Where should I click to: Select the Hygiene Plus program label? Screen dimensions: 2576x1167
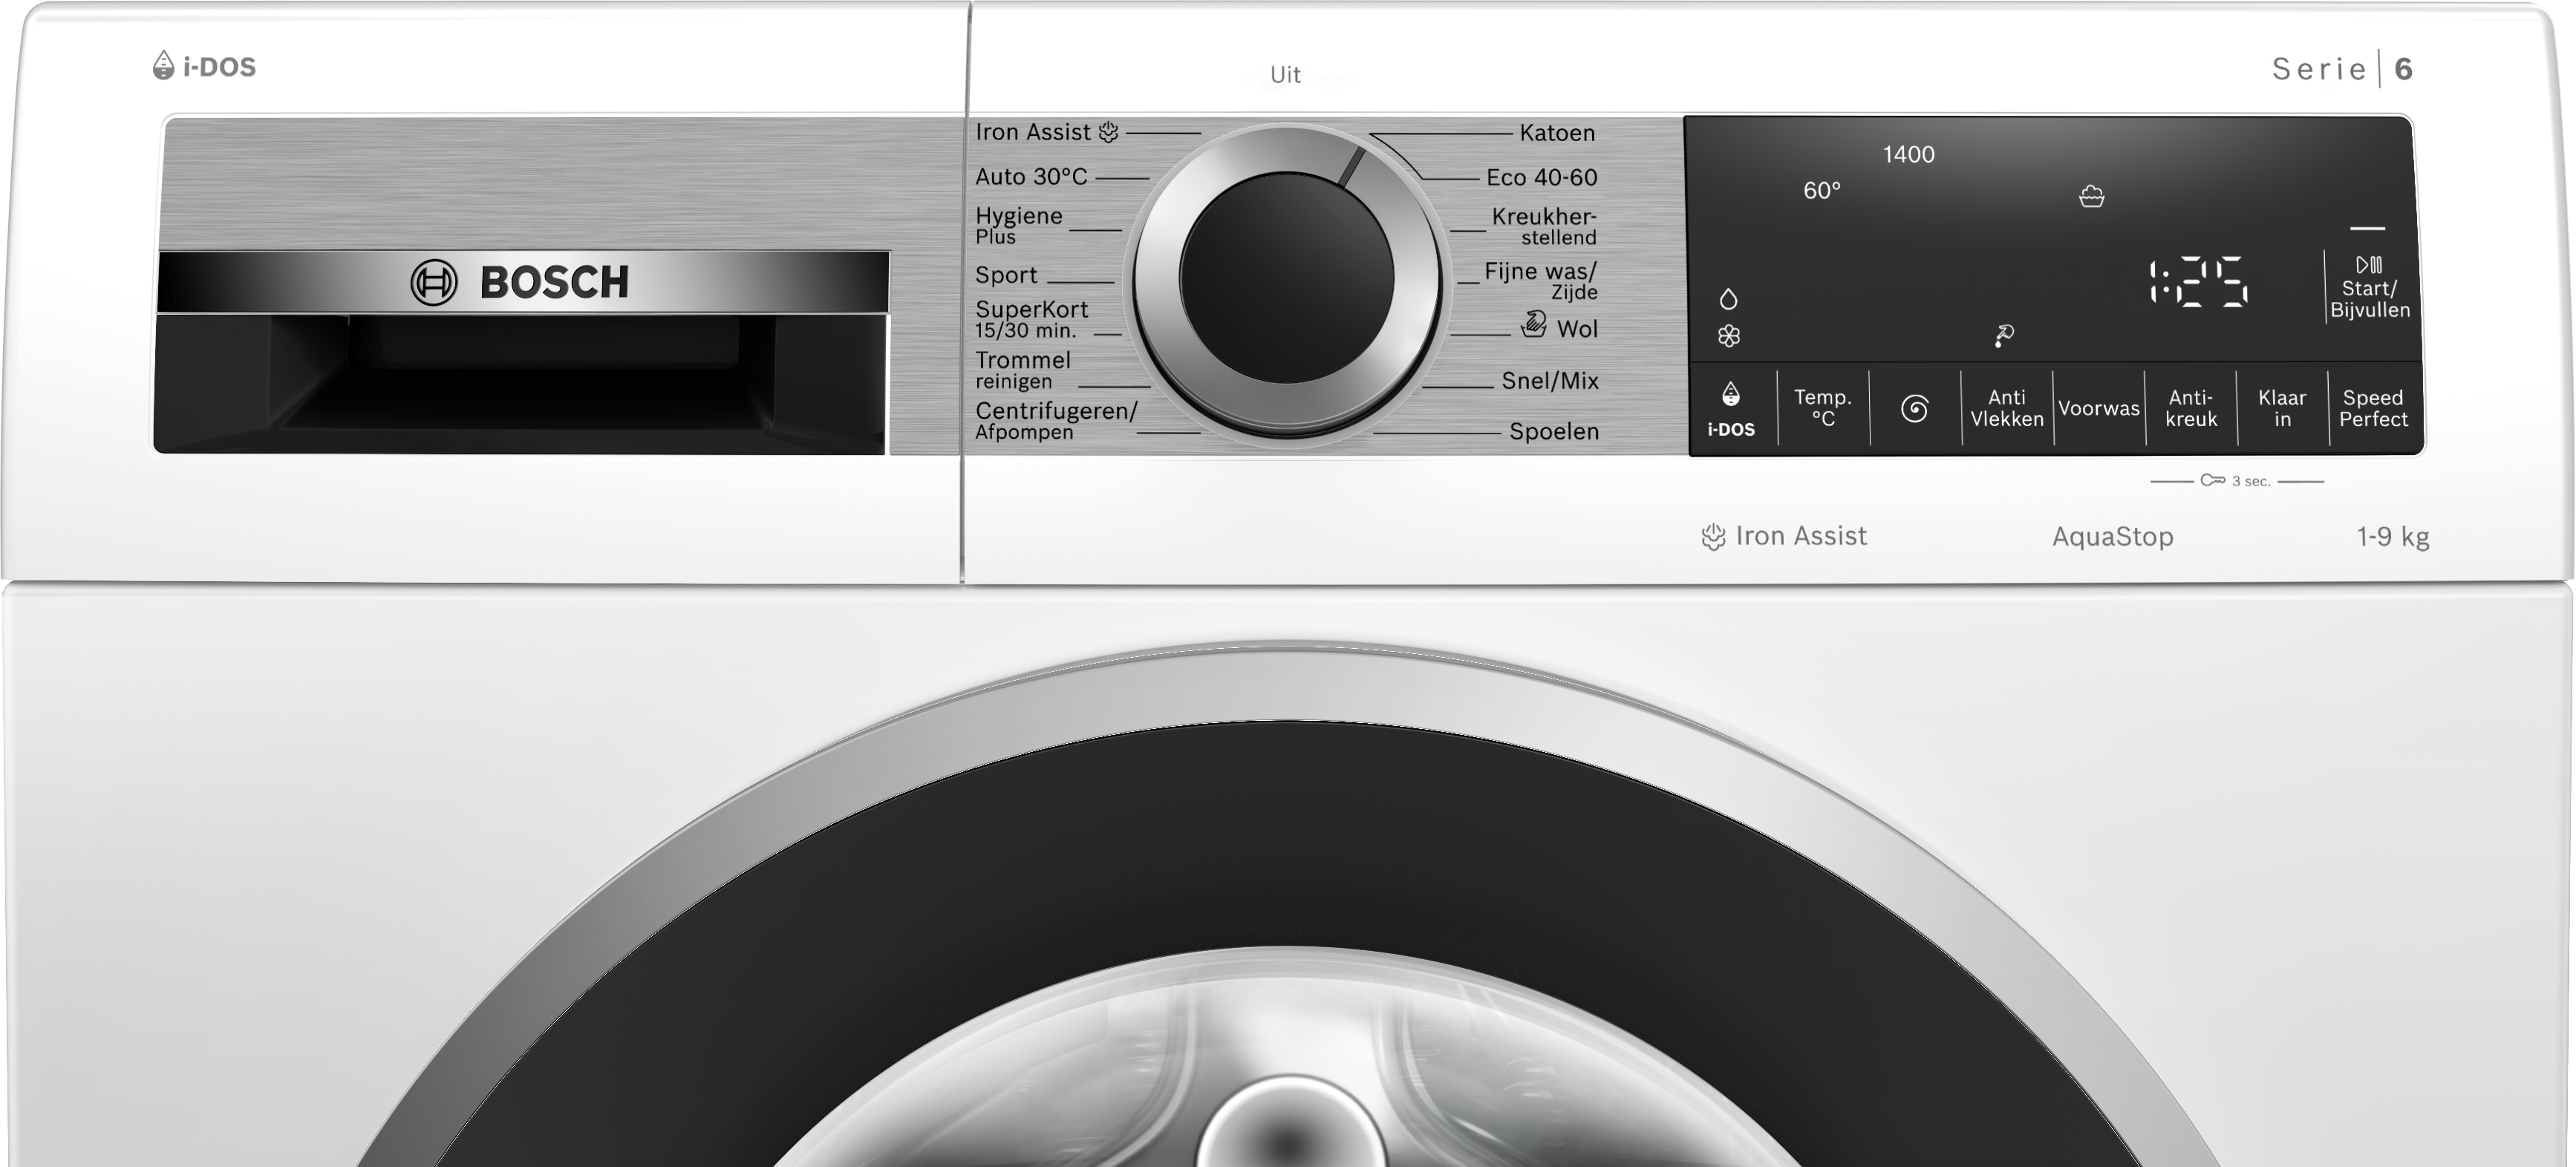coord(1019,225)
